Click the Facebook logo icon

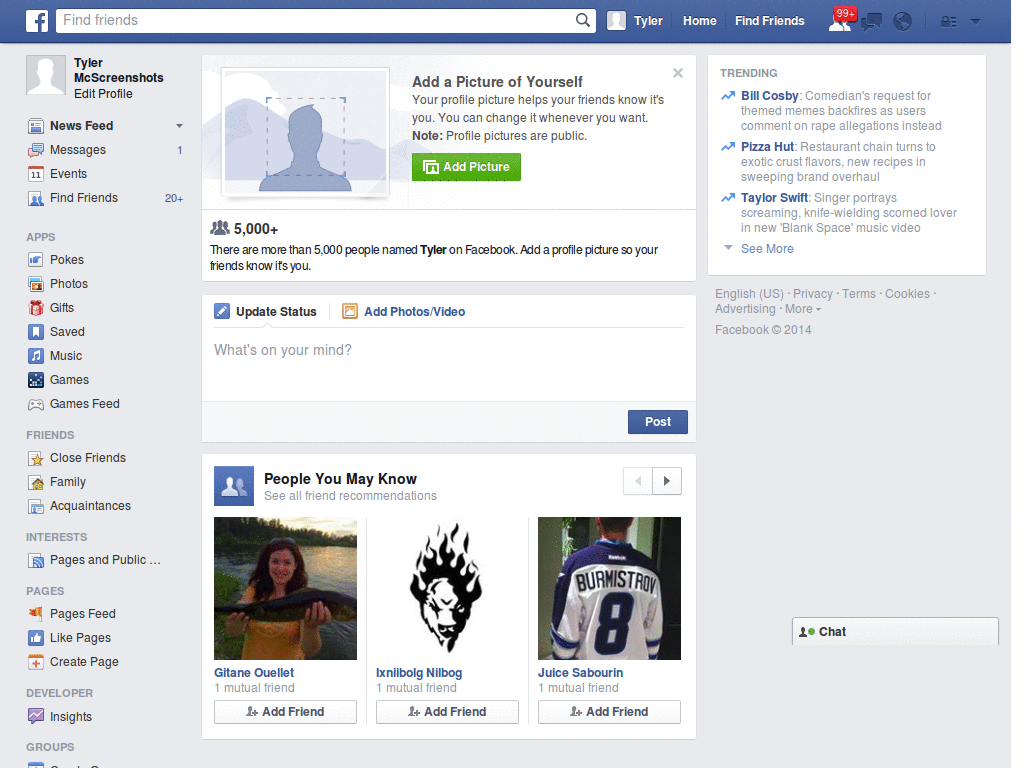[x=37, y=21]
